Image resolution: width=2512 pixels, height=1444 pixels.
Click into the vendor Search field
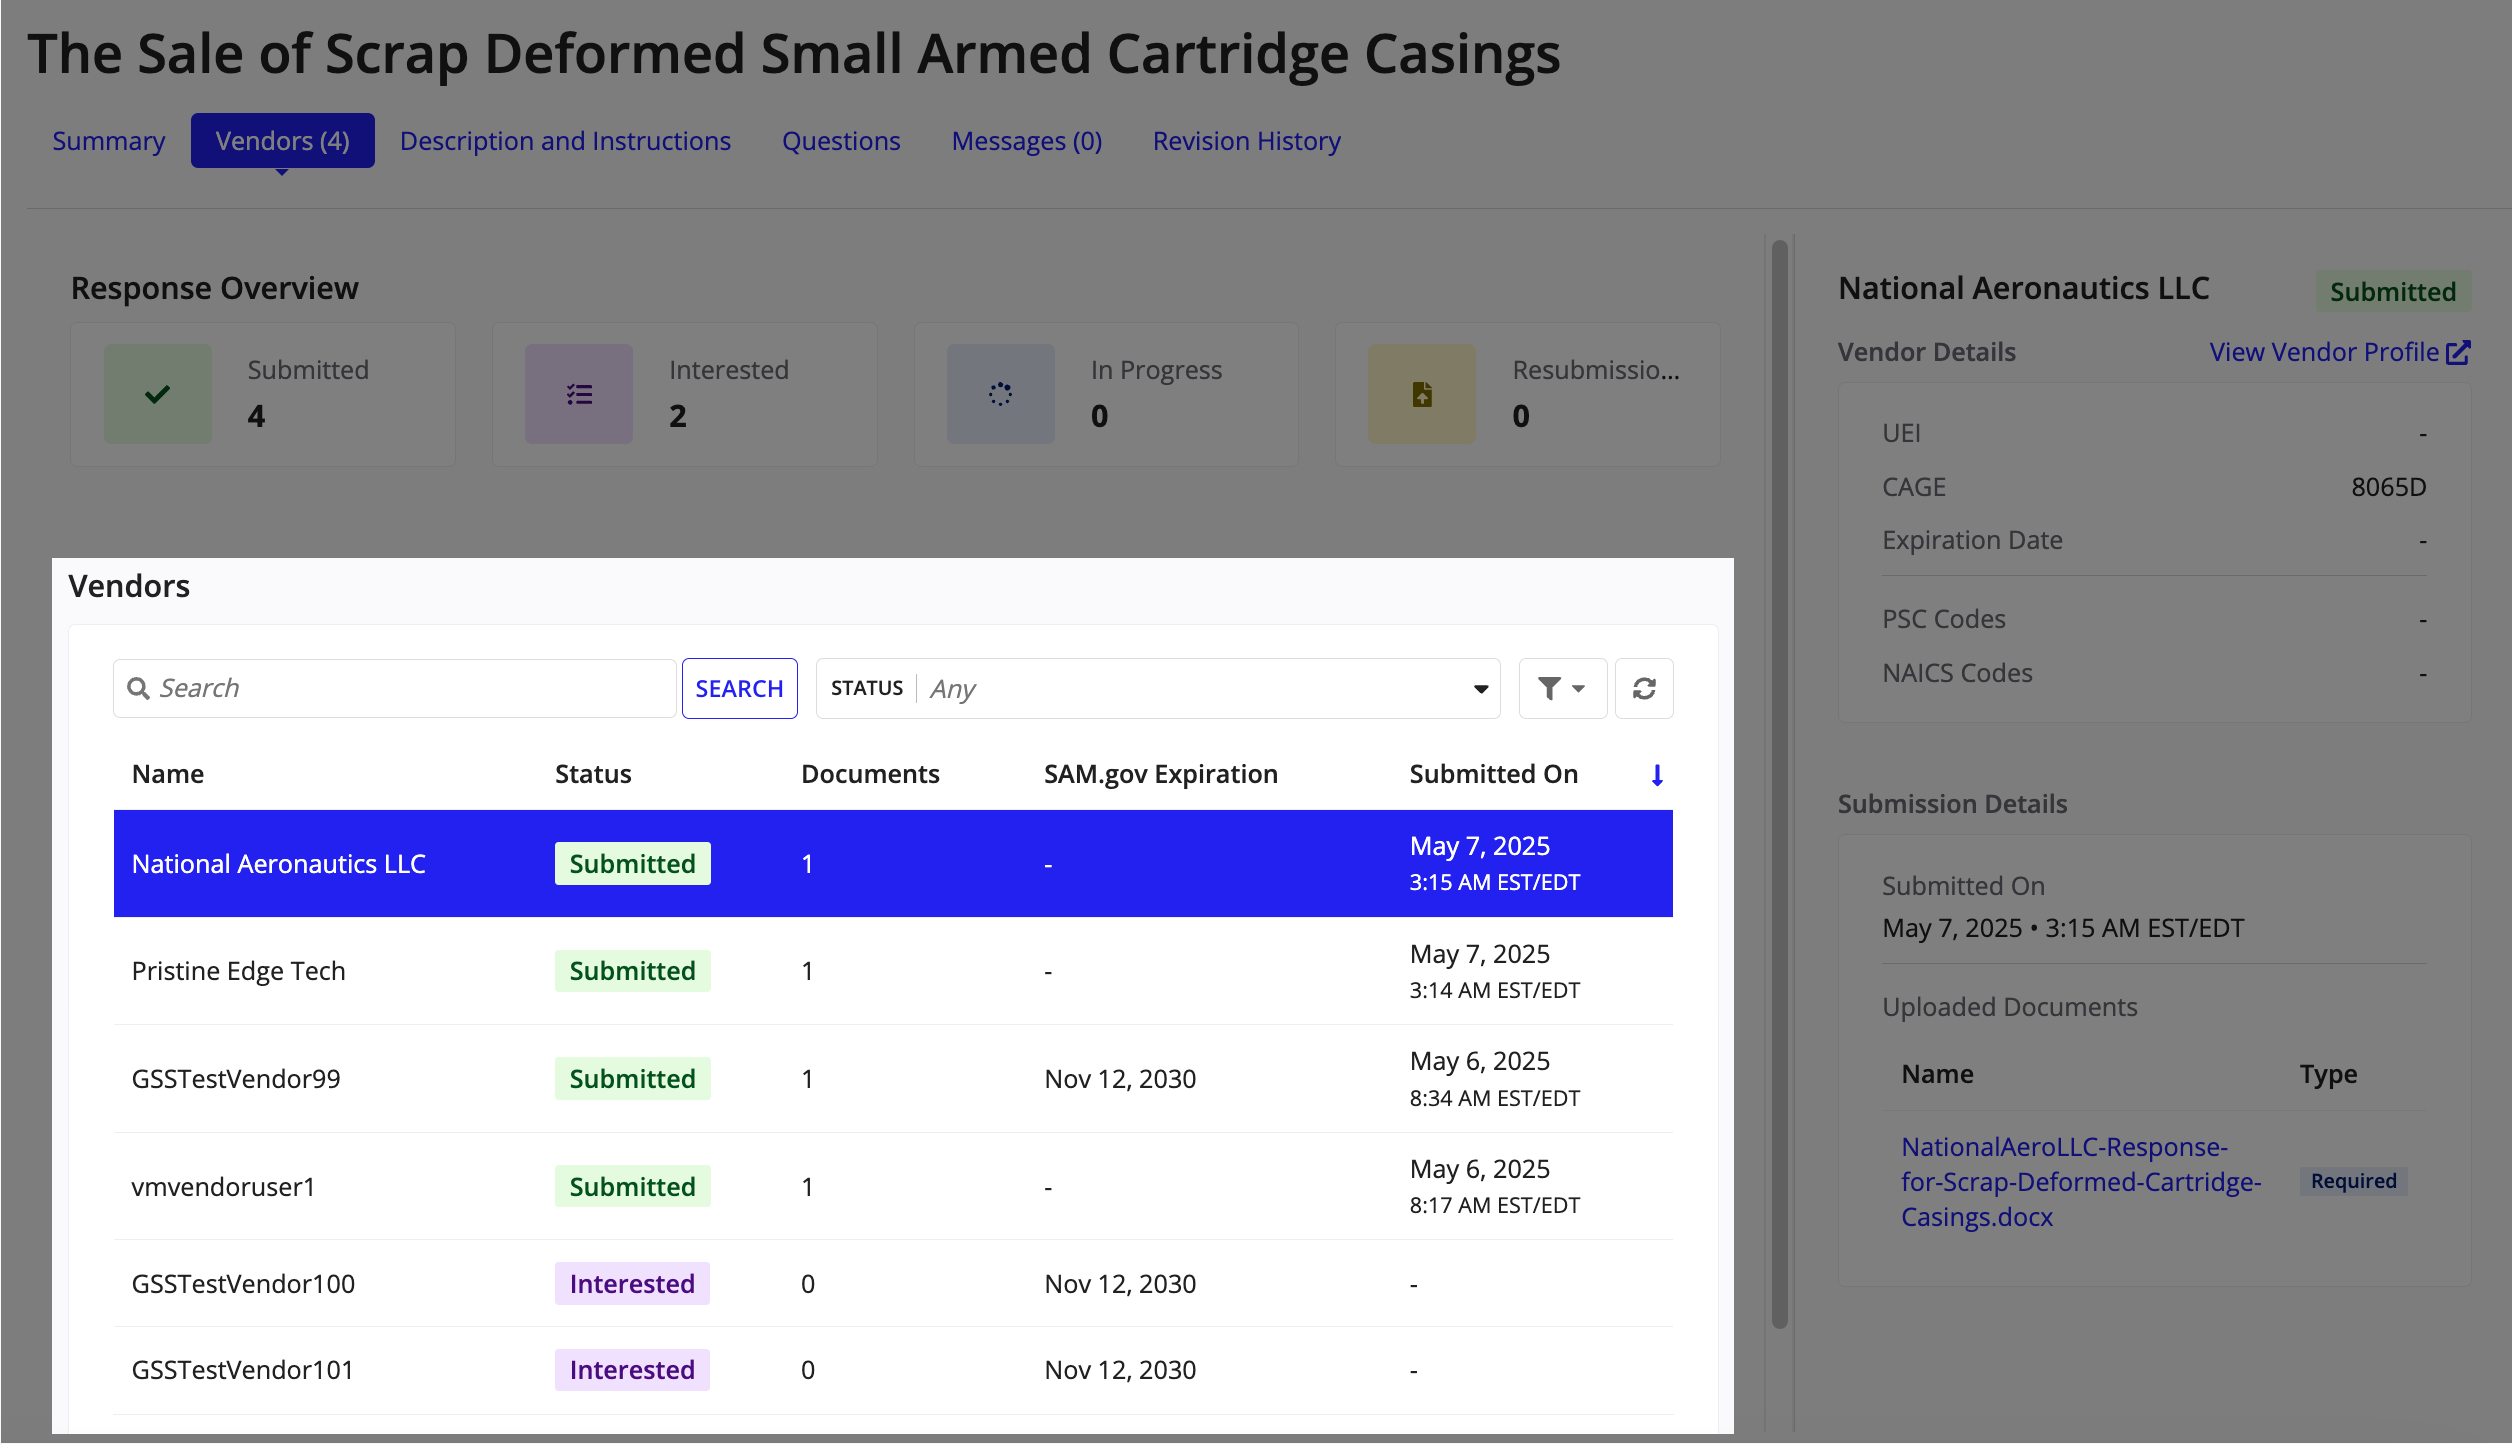click(x=395, y=688)
